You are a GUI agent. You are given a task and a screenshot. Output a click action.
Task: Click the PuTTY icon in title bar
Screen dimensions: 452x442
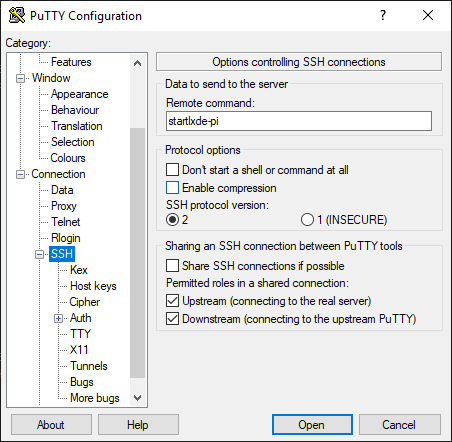[17, 15]
